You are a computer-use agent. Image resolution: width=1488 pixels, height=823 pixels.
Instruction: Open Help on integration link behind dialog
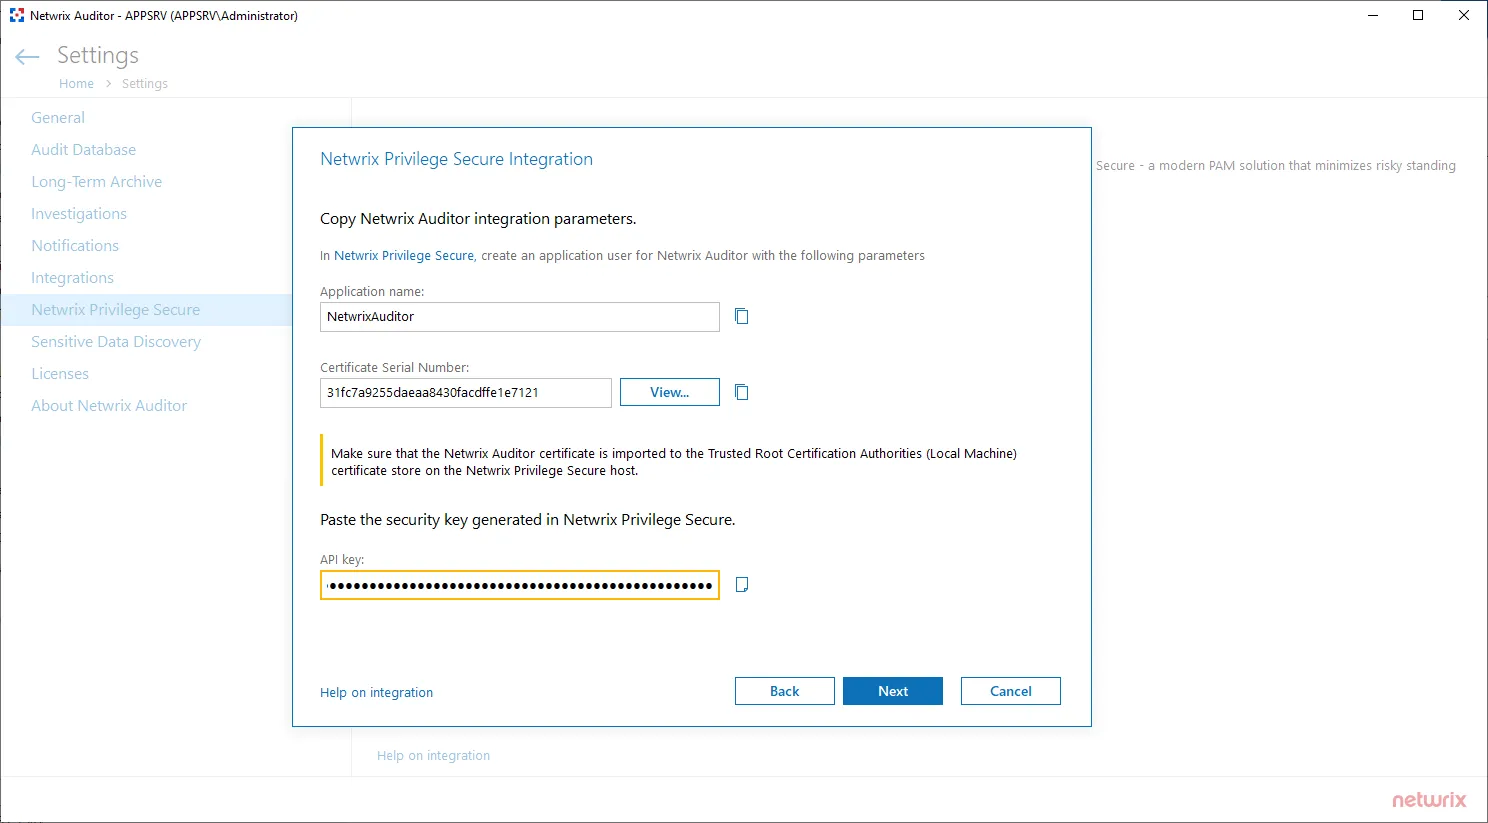[433, 755]
